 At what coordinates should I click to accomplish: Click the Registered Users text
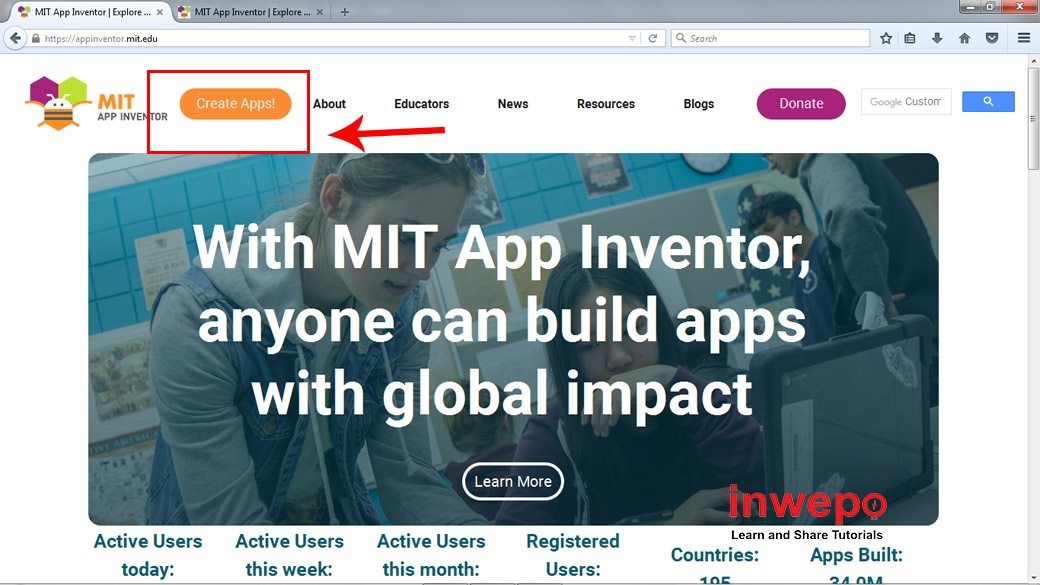coord(573,555)
